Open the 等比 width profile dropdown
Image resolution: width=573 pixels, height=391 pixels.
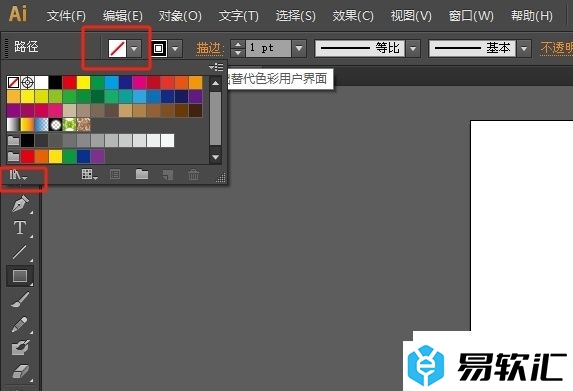[x=413, y=48]
